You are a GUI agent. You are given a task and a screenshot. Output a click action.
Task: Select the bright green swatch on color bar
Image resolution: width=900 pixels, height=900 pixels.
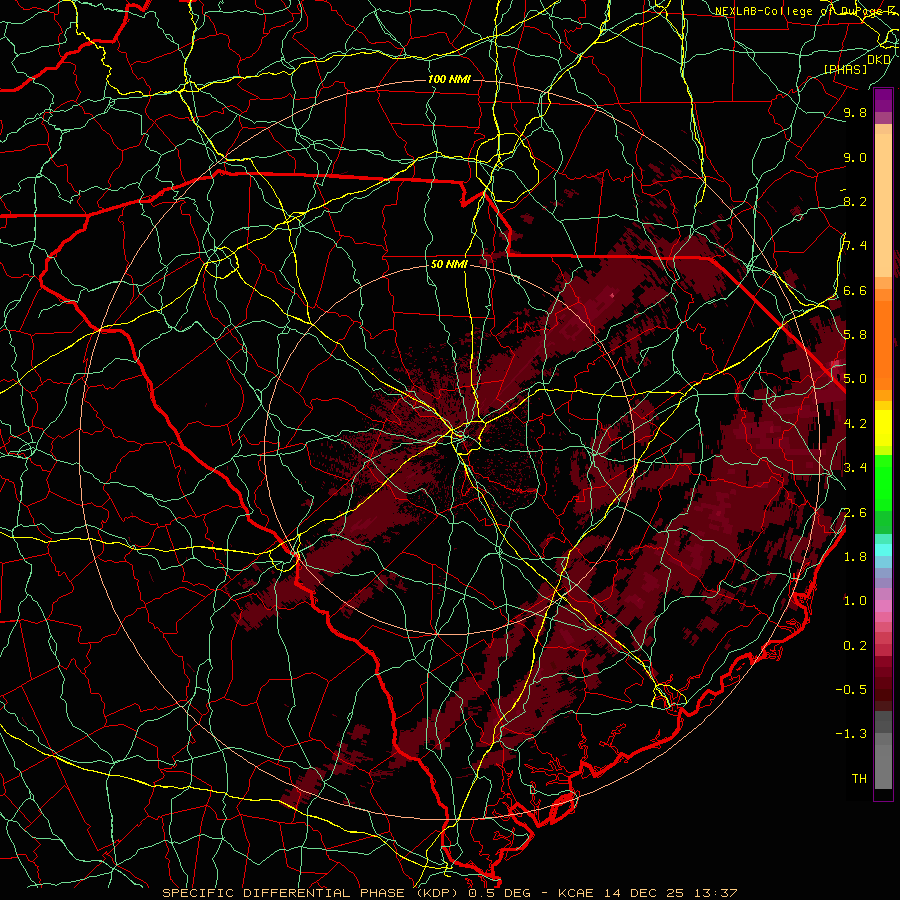(883, 481)
